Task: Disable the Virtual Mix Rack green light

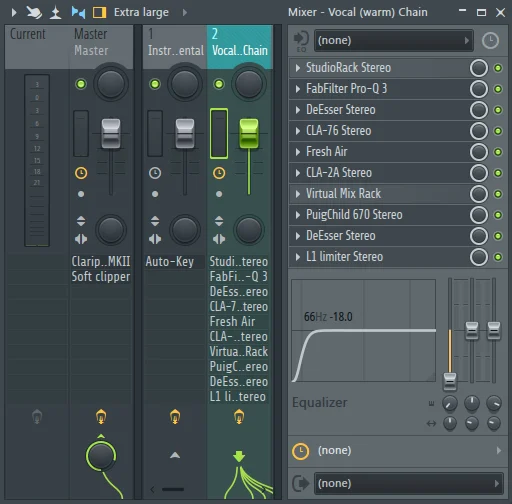Action: [x=498, y=194]
